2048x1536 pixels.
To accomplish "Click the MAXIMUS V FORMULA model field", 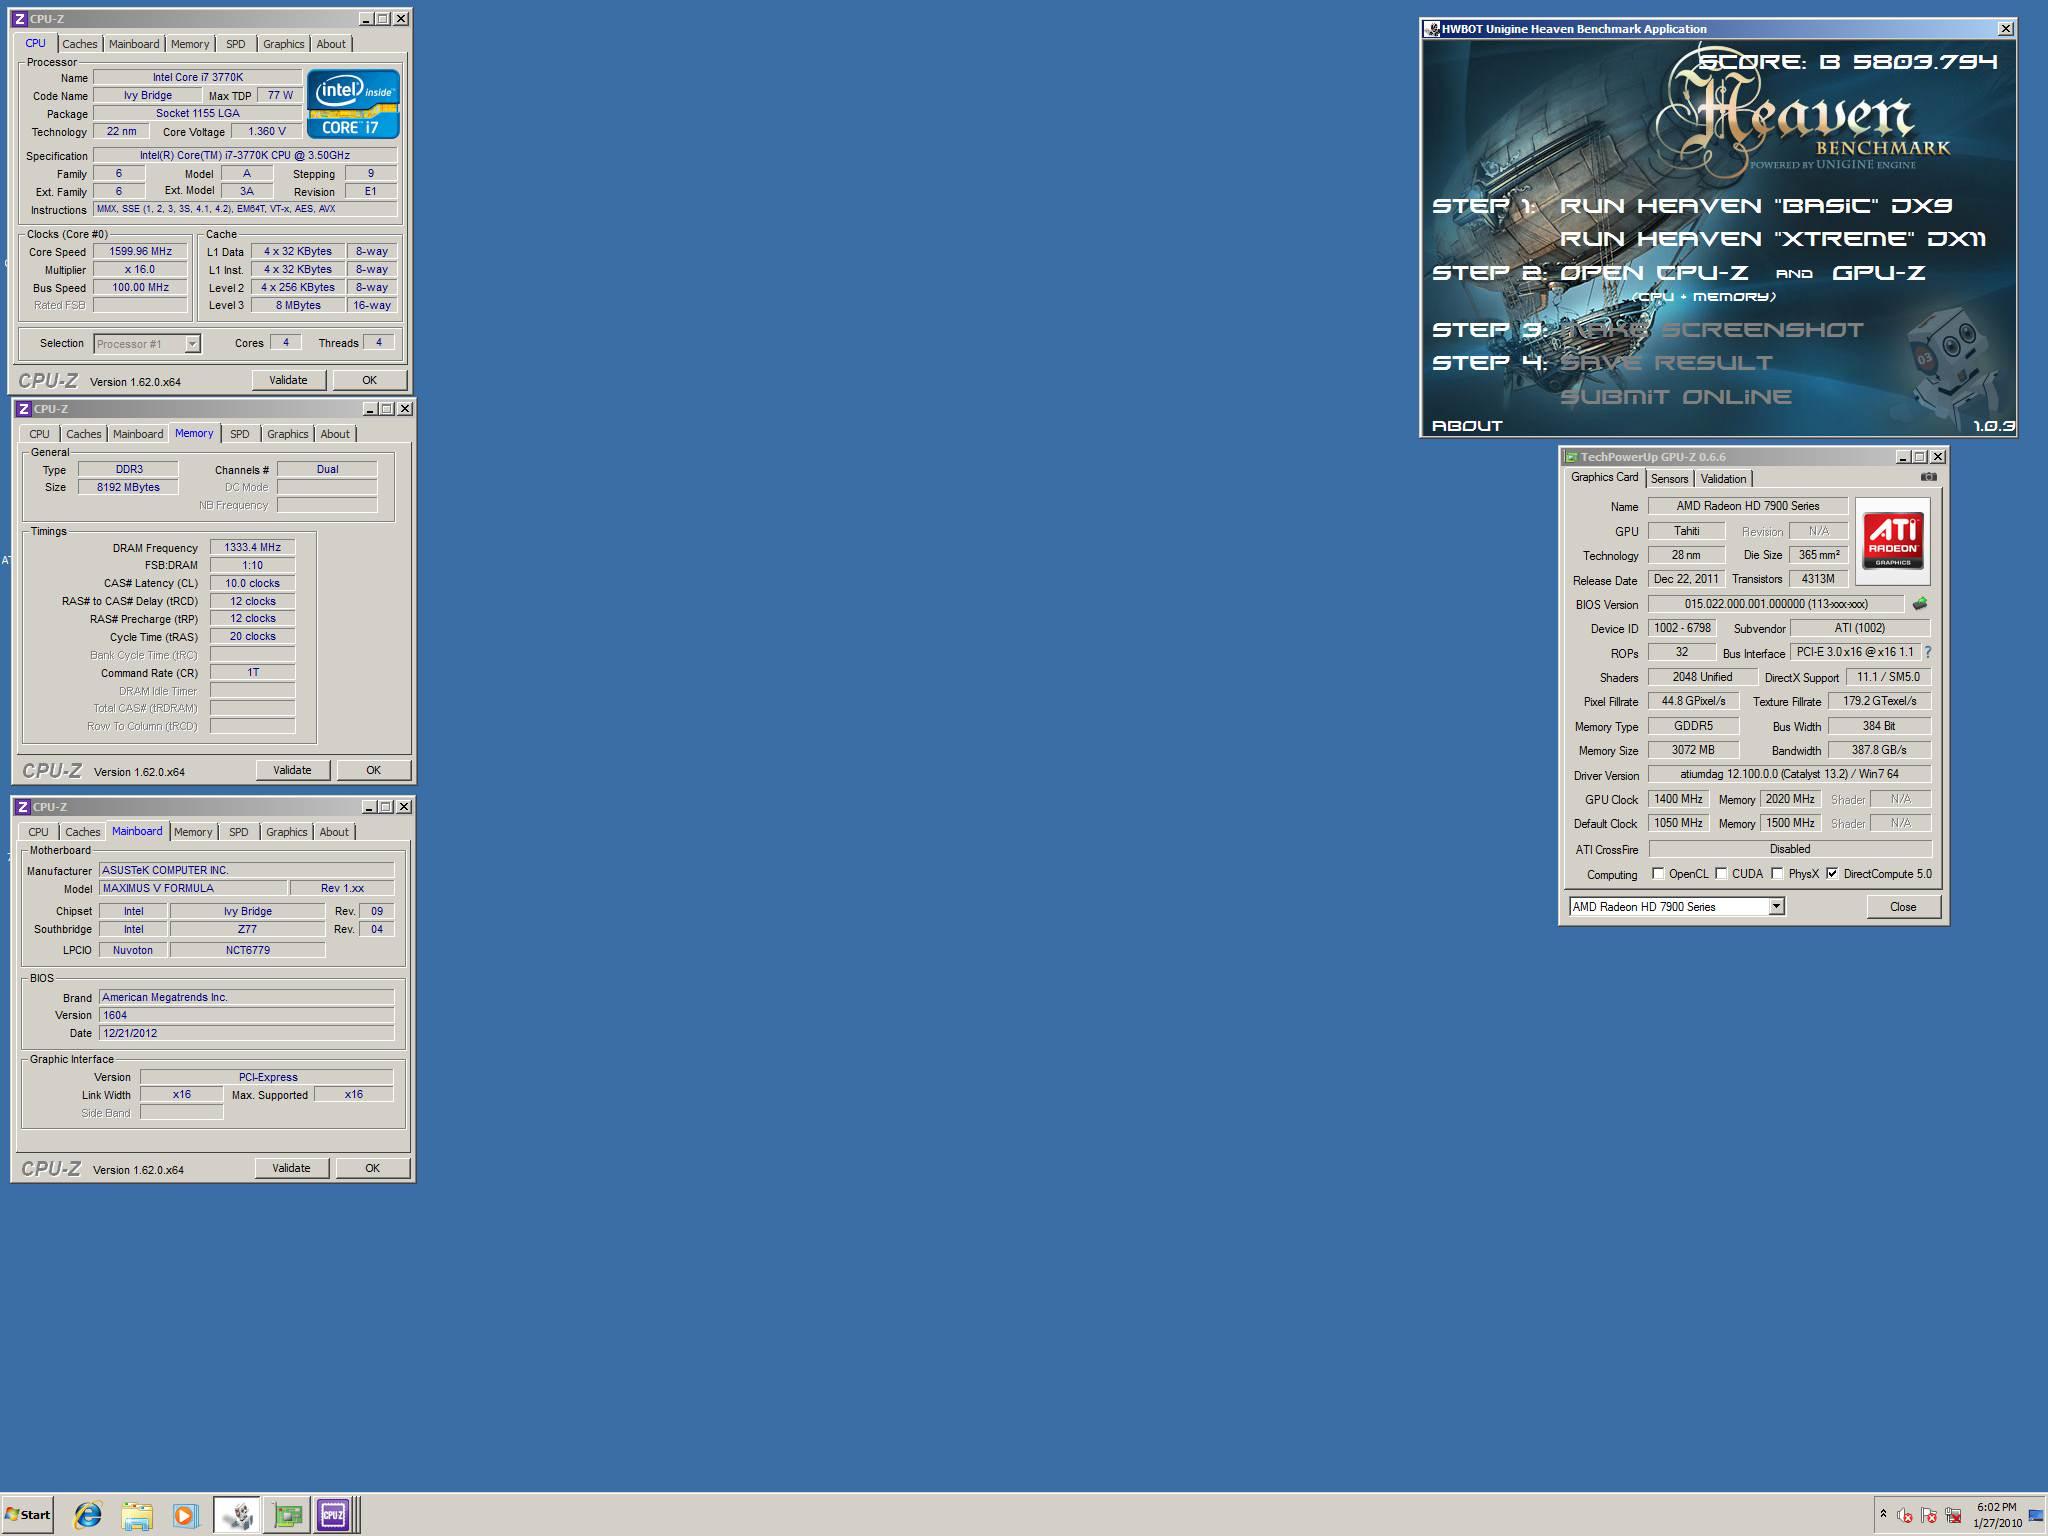I will 192,888.
